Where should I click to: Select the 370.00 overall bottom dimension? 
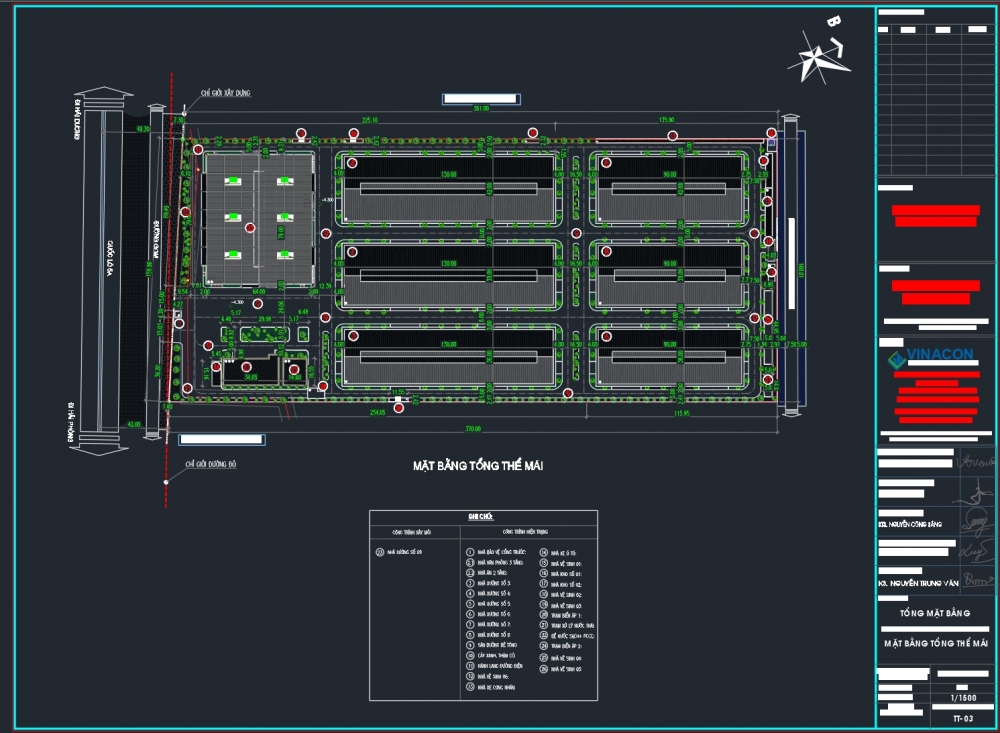click(473, 429)
